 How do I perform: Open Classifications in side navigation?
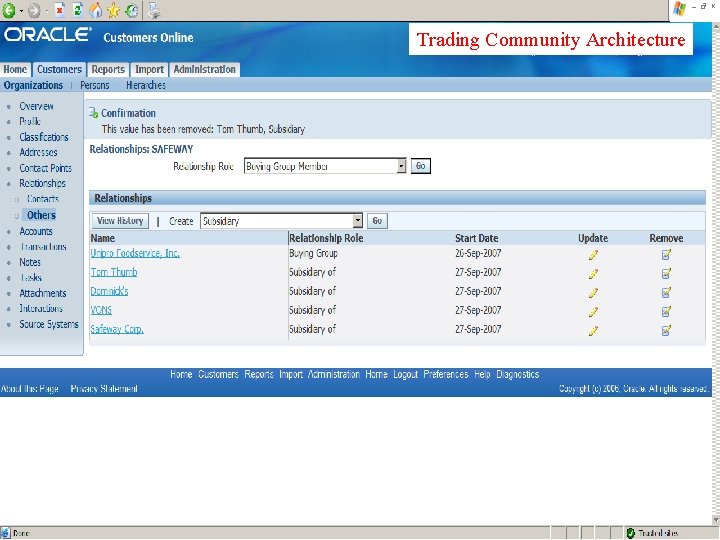[44, 137]
